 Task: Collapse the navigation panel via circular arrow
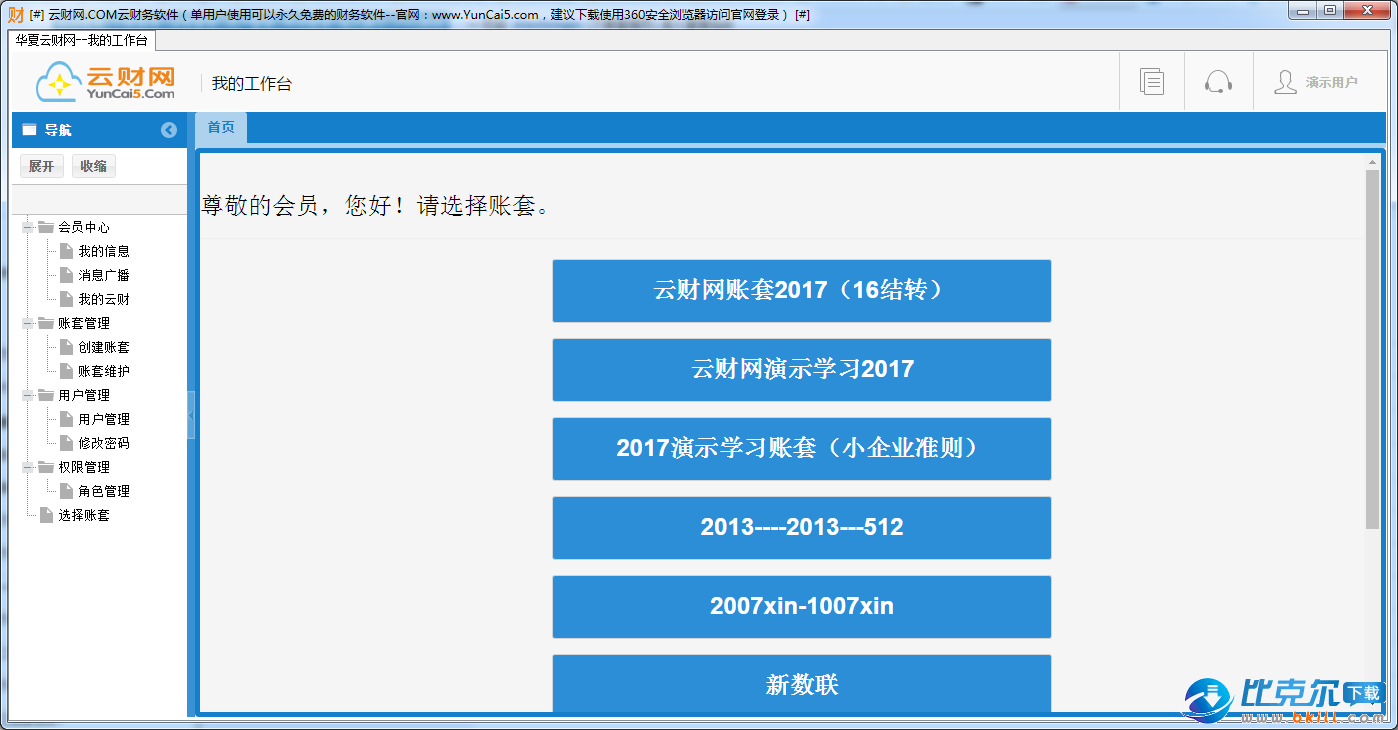pyautogui.click(x=169, y=130)
